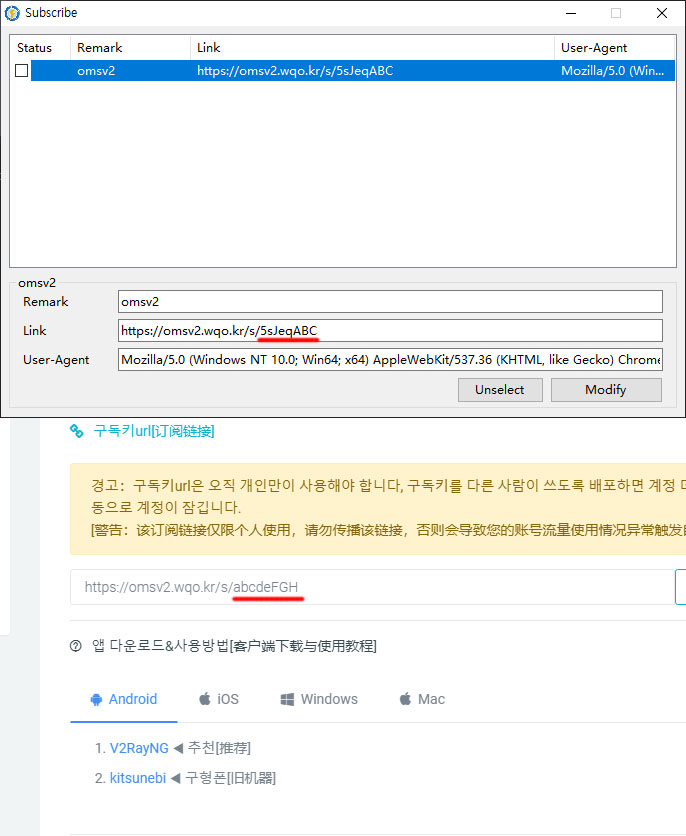This screenshot has width=686, height=836.
Task: Toggle the omsv2 subscription status checkbox
Action: coord(21,71)
